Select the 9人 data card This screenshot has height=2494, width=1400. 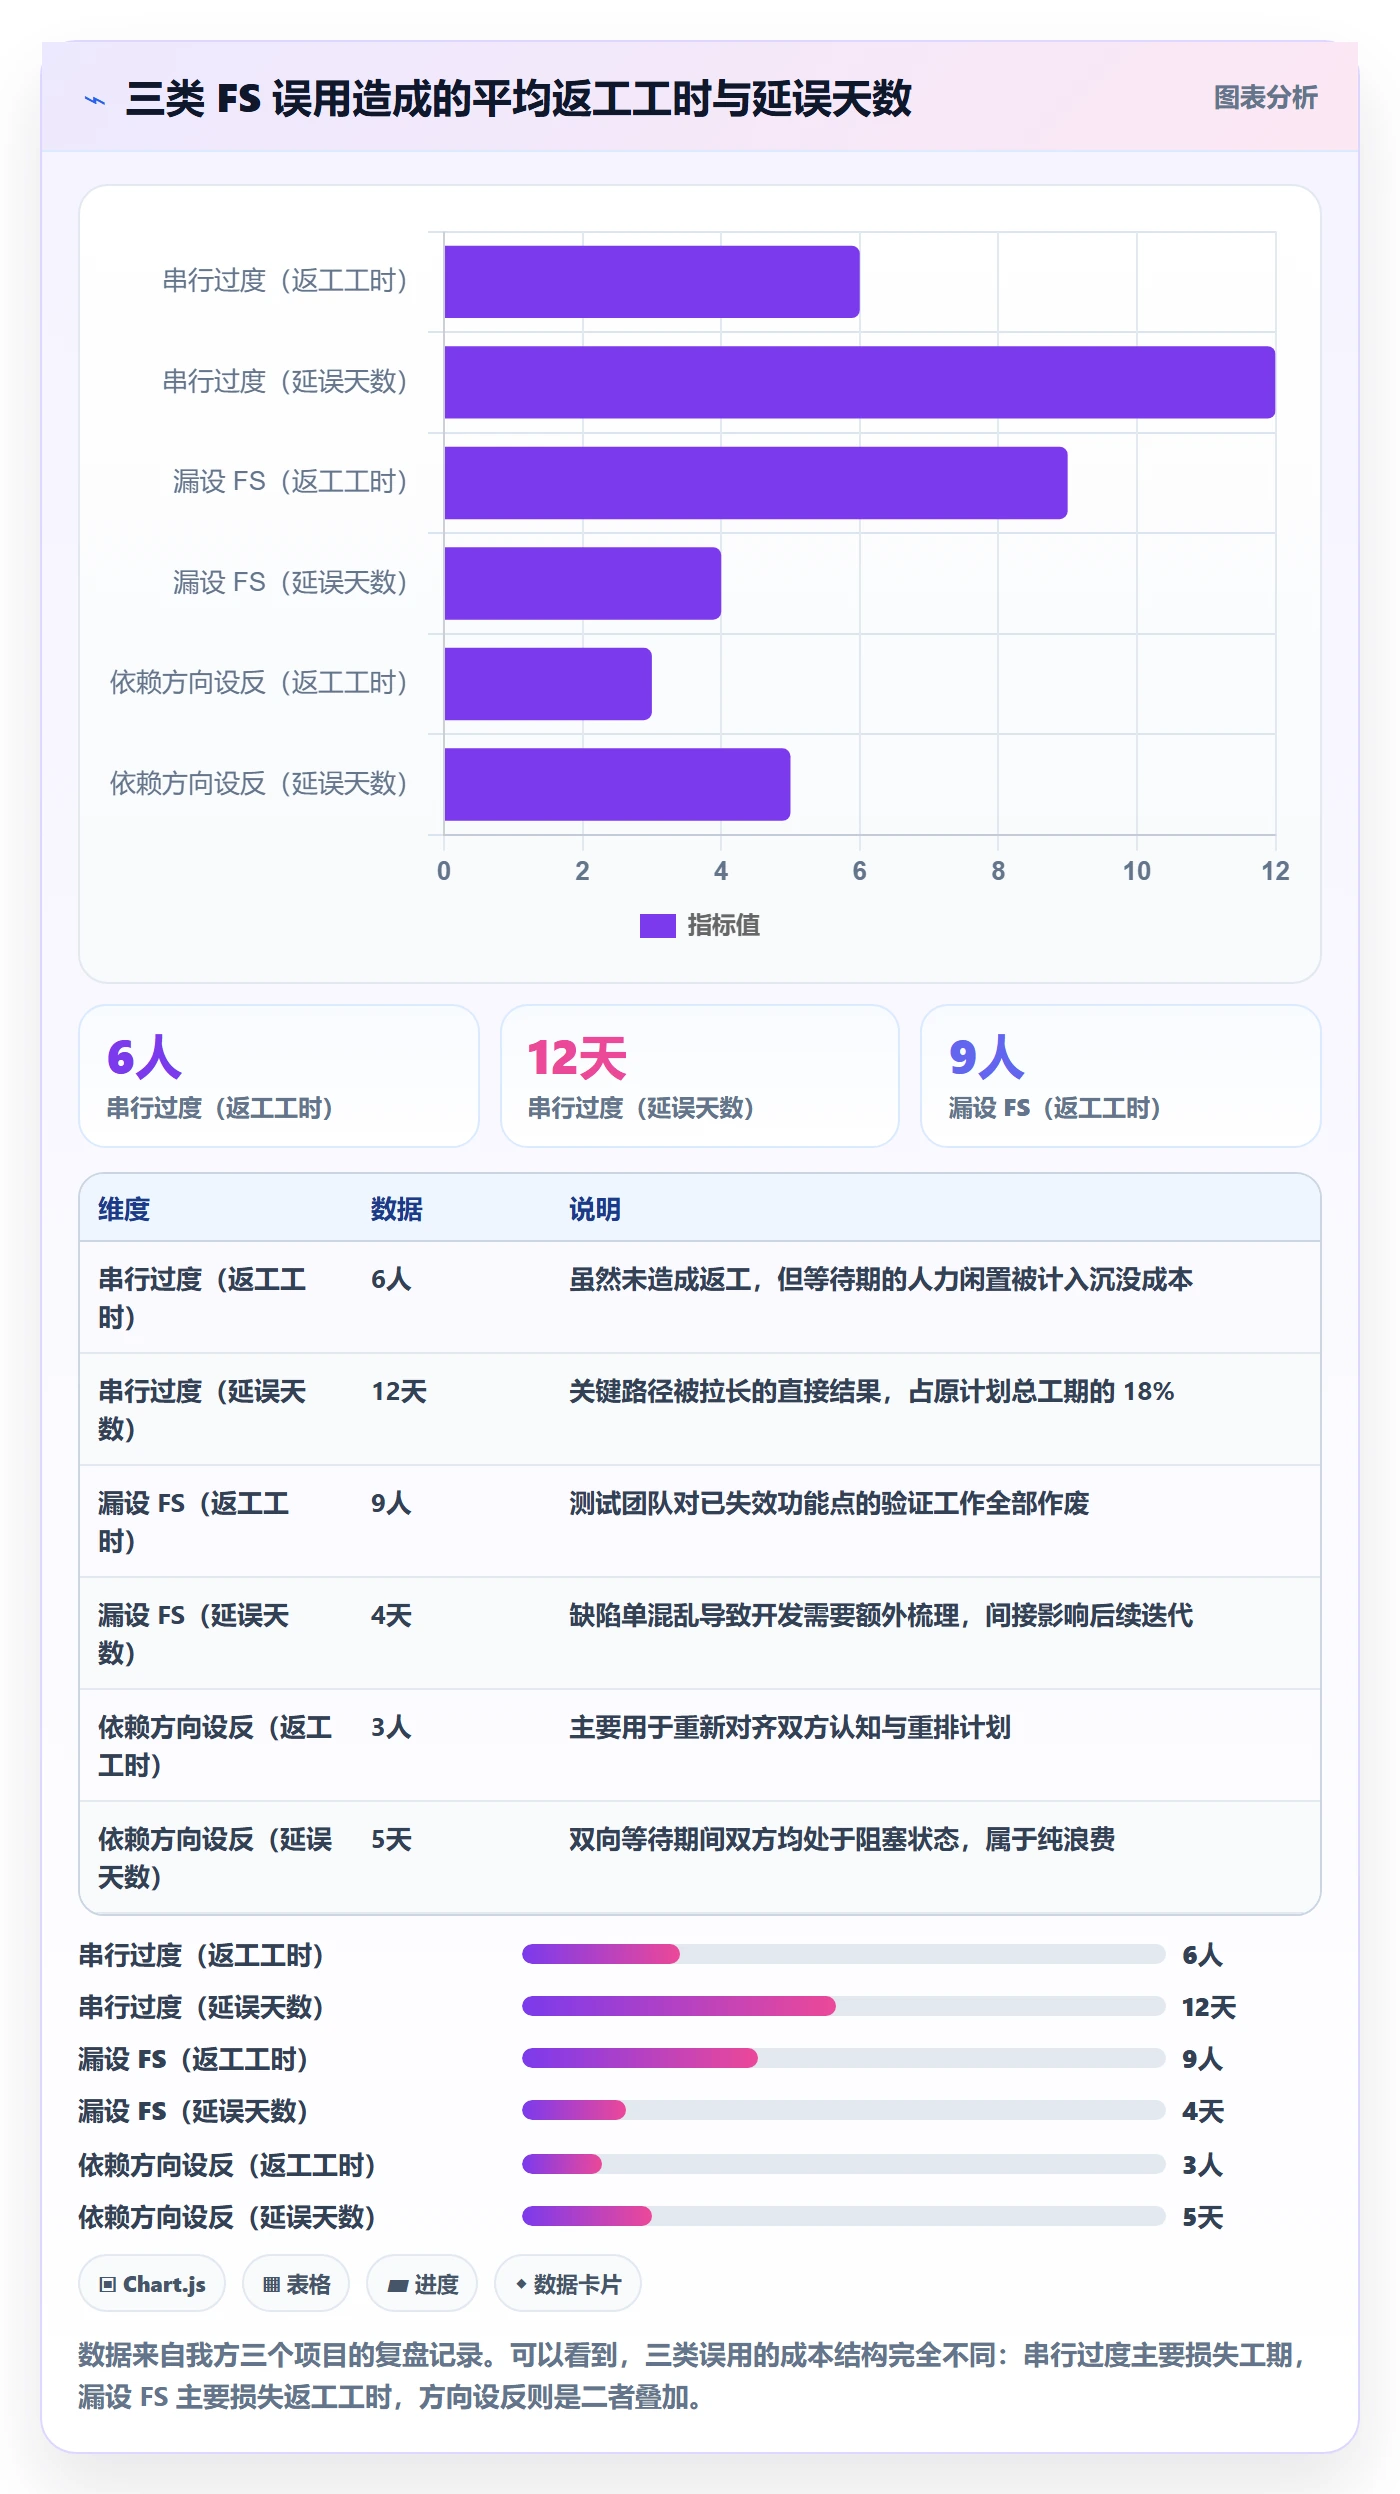point(1121,1076)
